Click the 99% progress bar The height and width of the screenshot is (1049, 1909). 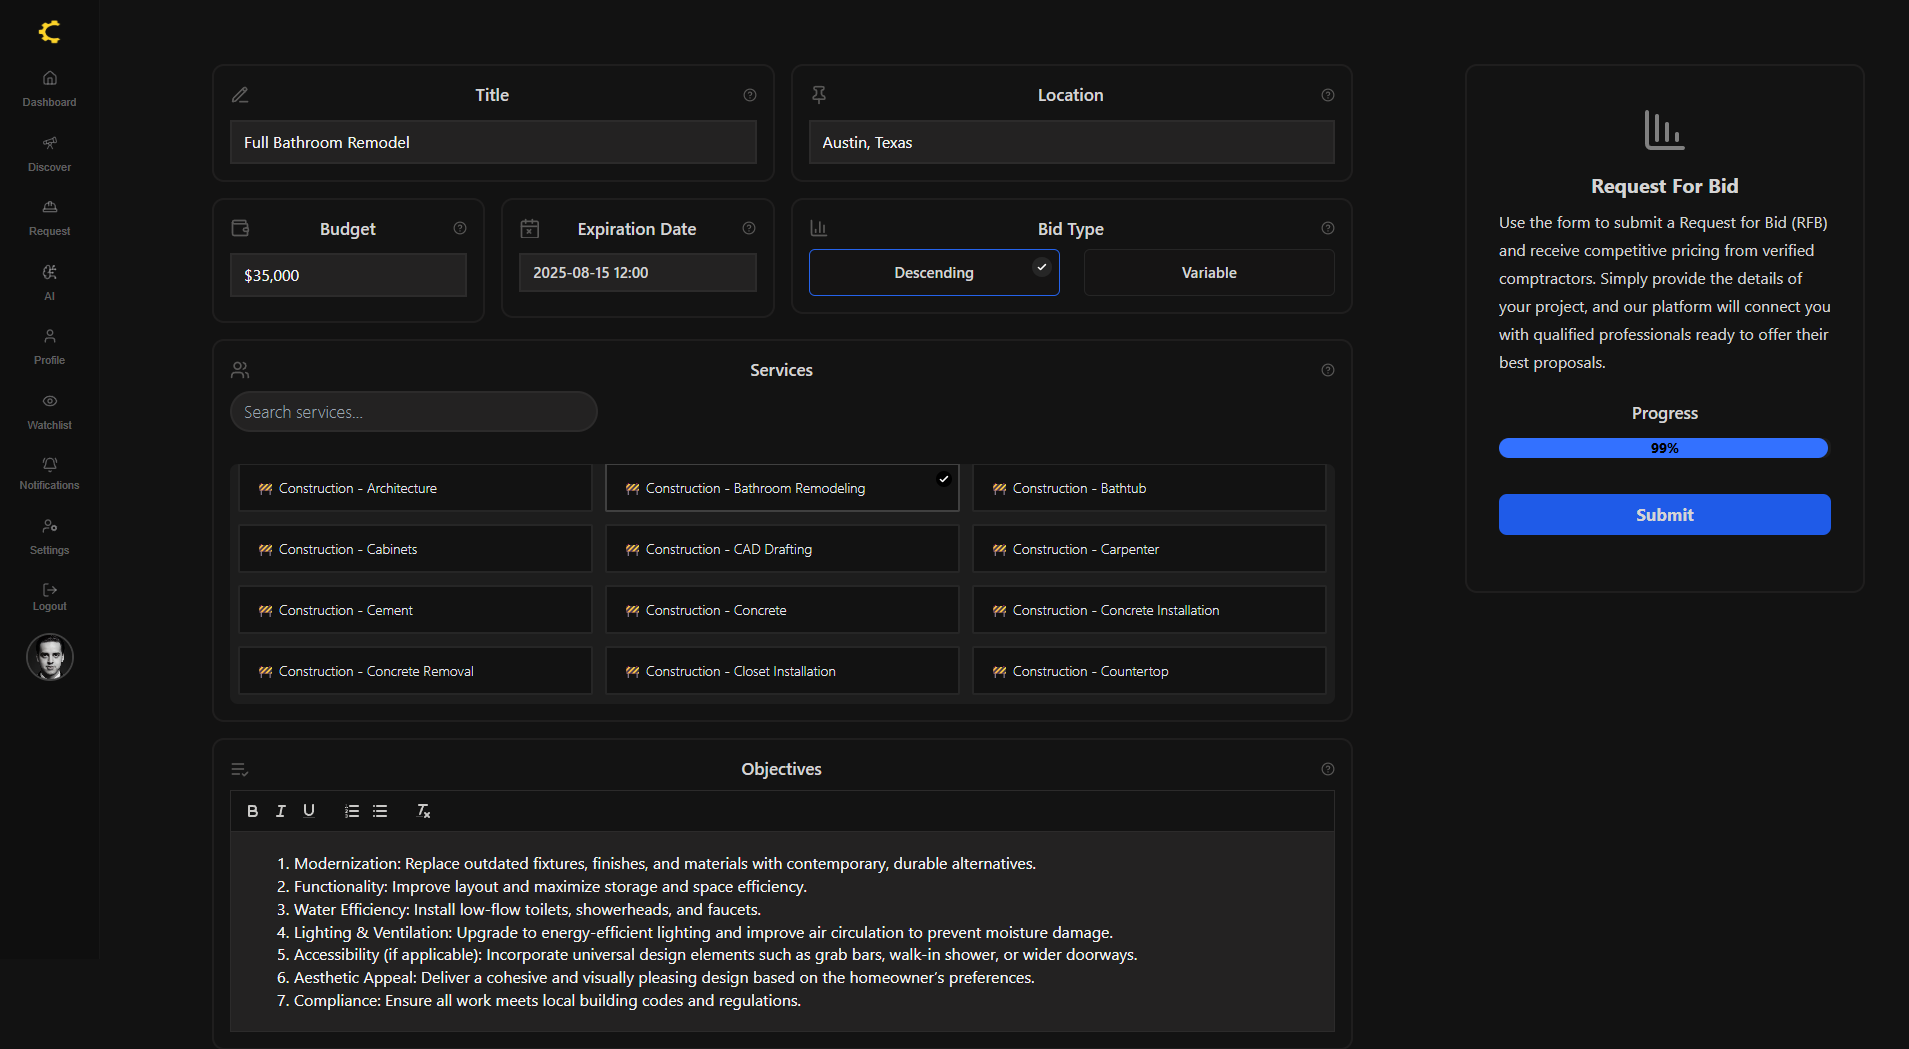pyautogui.click(x=1663, y=448)
